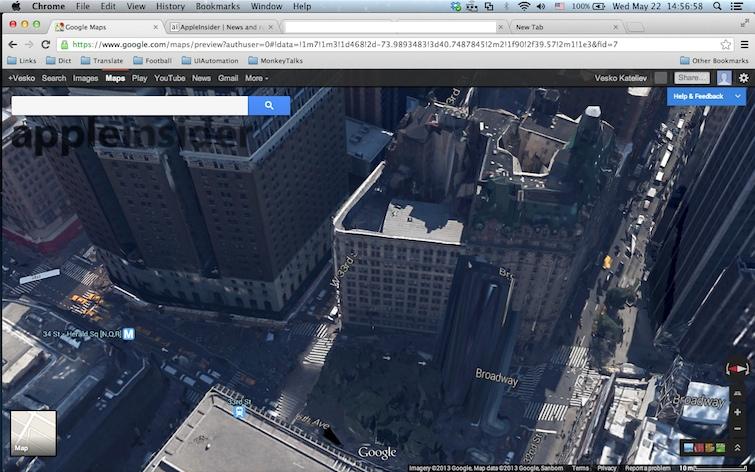Select the Google Maps tab
This screenshot has width=755, height=472.
107,27
